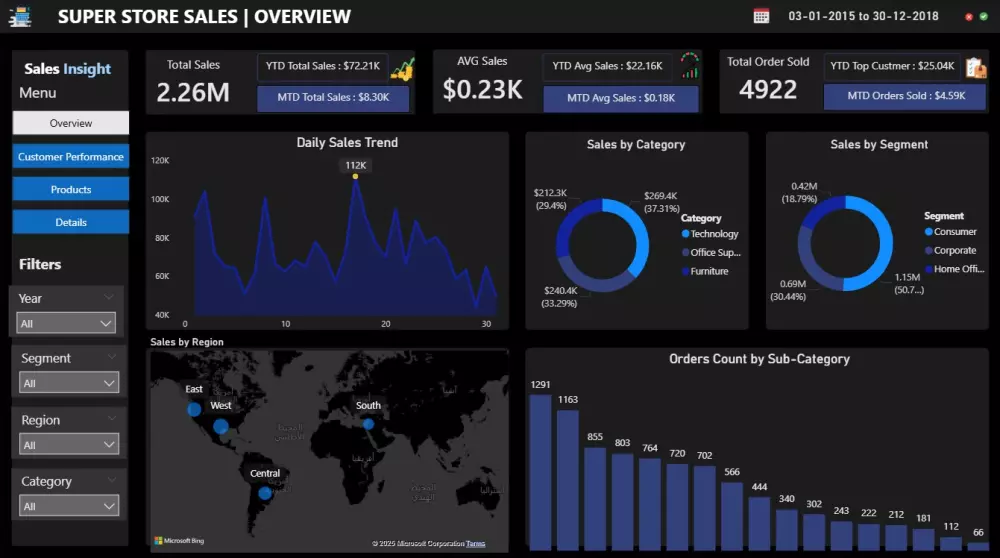Click MTD Total Sales button

333,98
